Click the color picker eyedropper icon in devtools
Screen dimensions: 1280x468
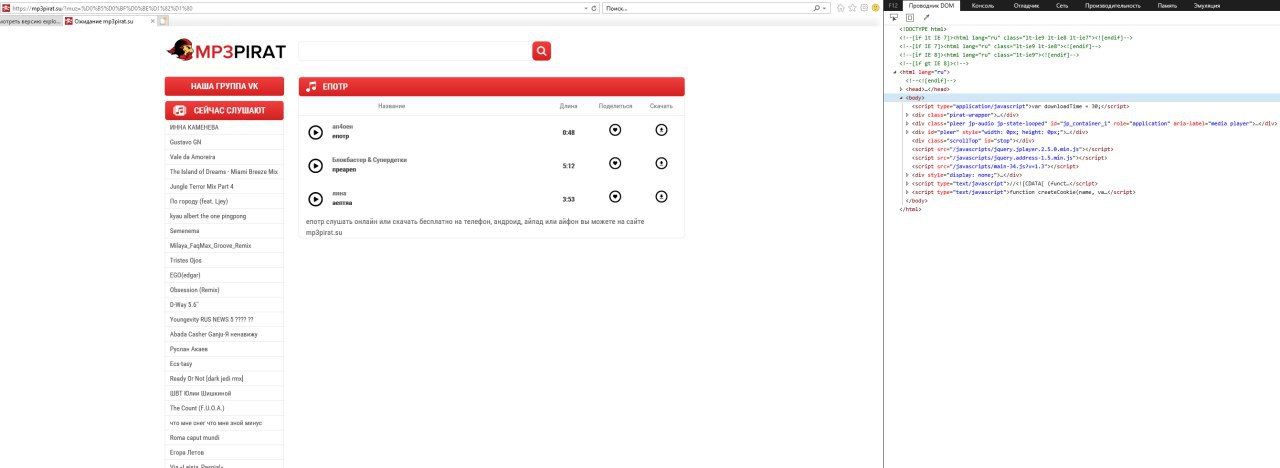pos(926,17)
